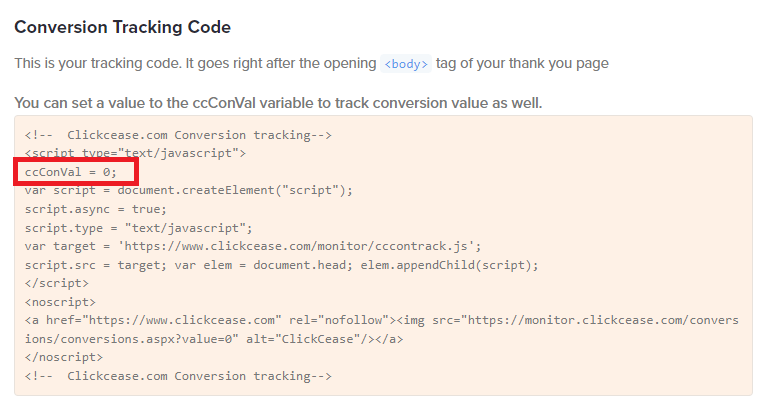
Task: Click the elem.appendChild(script) line
Action: [282, 265]
